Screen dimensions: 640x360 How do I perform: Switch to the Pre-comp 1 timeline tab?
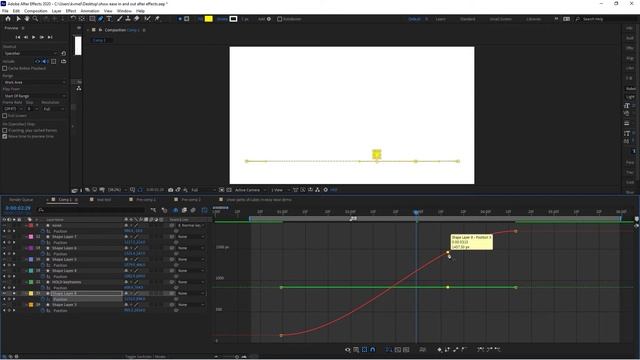point(146,200)
